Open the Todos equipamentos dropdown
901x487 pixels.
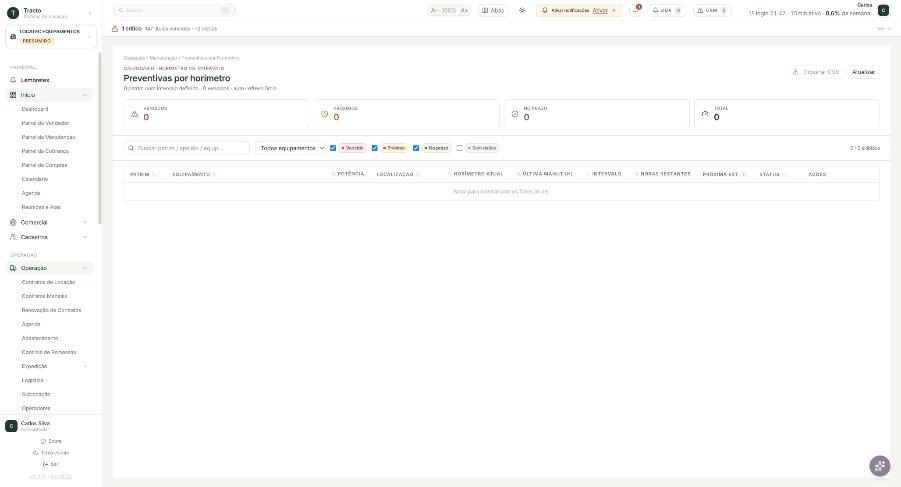click(290, 148)
